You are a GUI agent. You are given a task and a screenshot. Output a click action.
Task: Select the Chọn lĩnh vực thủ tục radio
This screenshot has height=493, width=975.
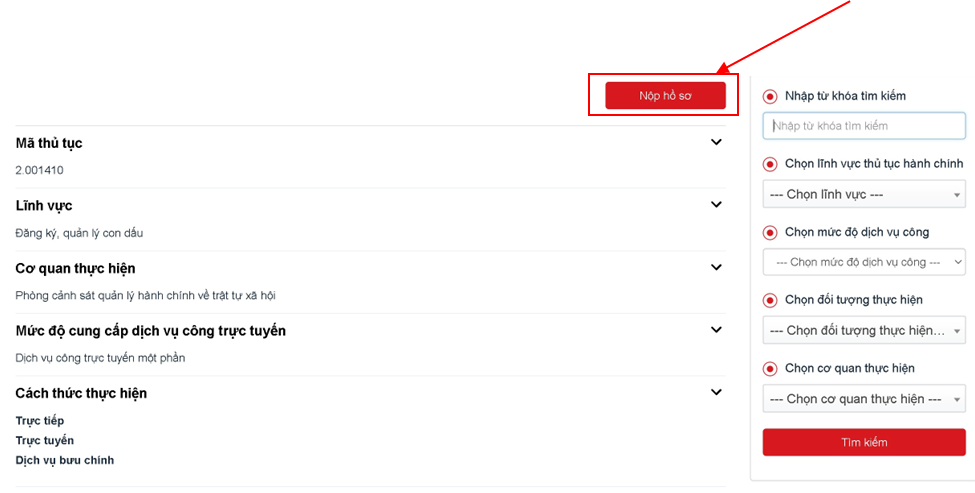coord(770,164)
